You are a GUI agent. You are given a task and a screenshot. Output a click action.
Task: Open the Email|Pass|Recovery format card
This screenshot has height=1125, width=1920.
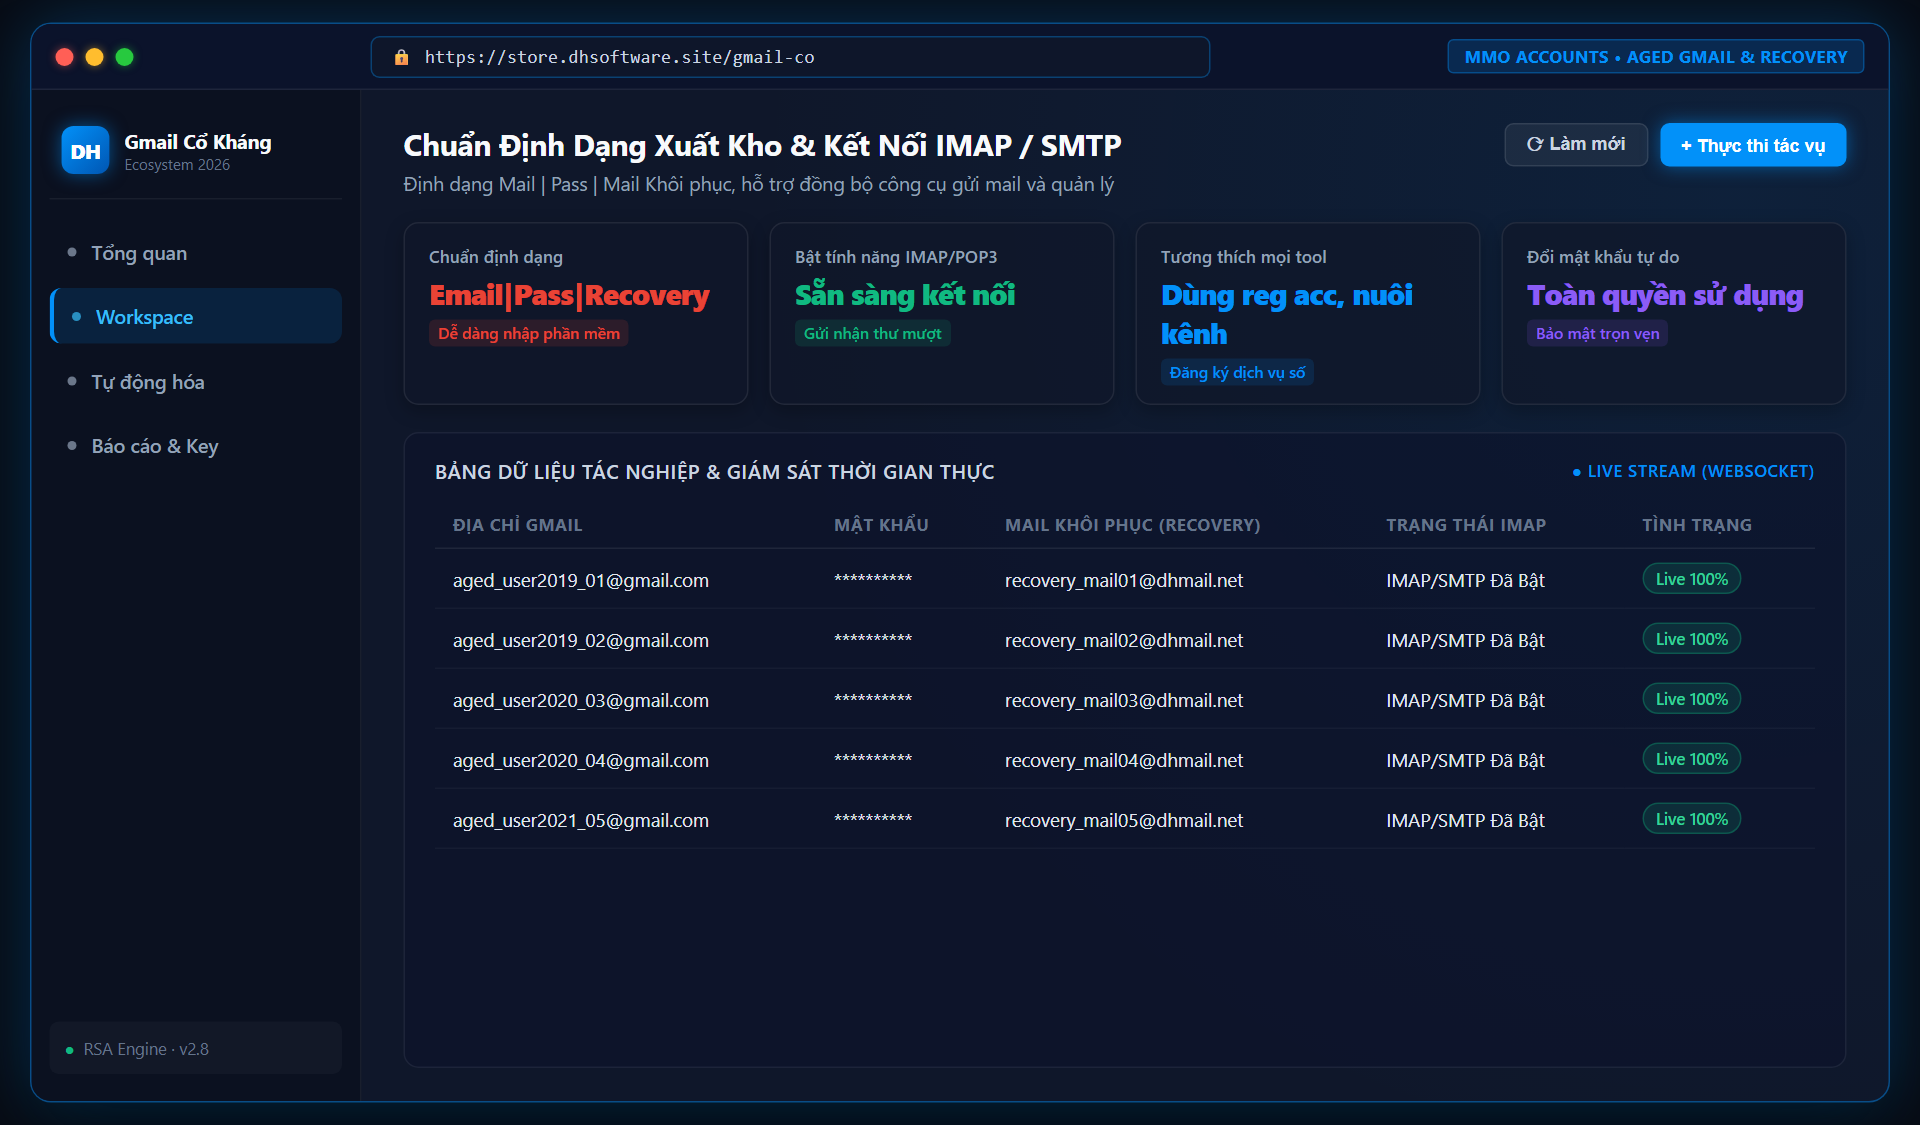pyautogui.click(x=575, y=313)
